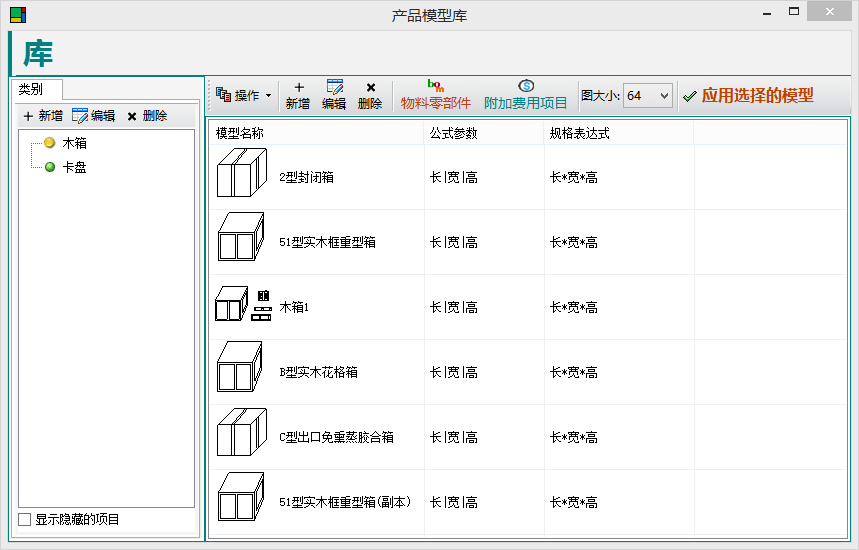Click the 操作 toolbar icon

click(224, 95)
